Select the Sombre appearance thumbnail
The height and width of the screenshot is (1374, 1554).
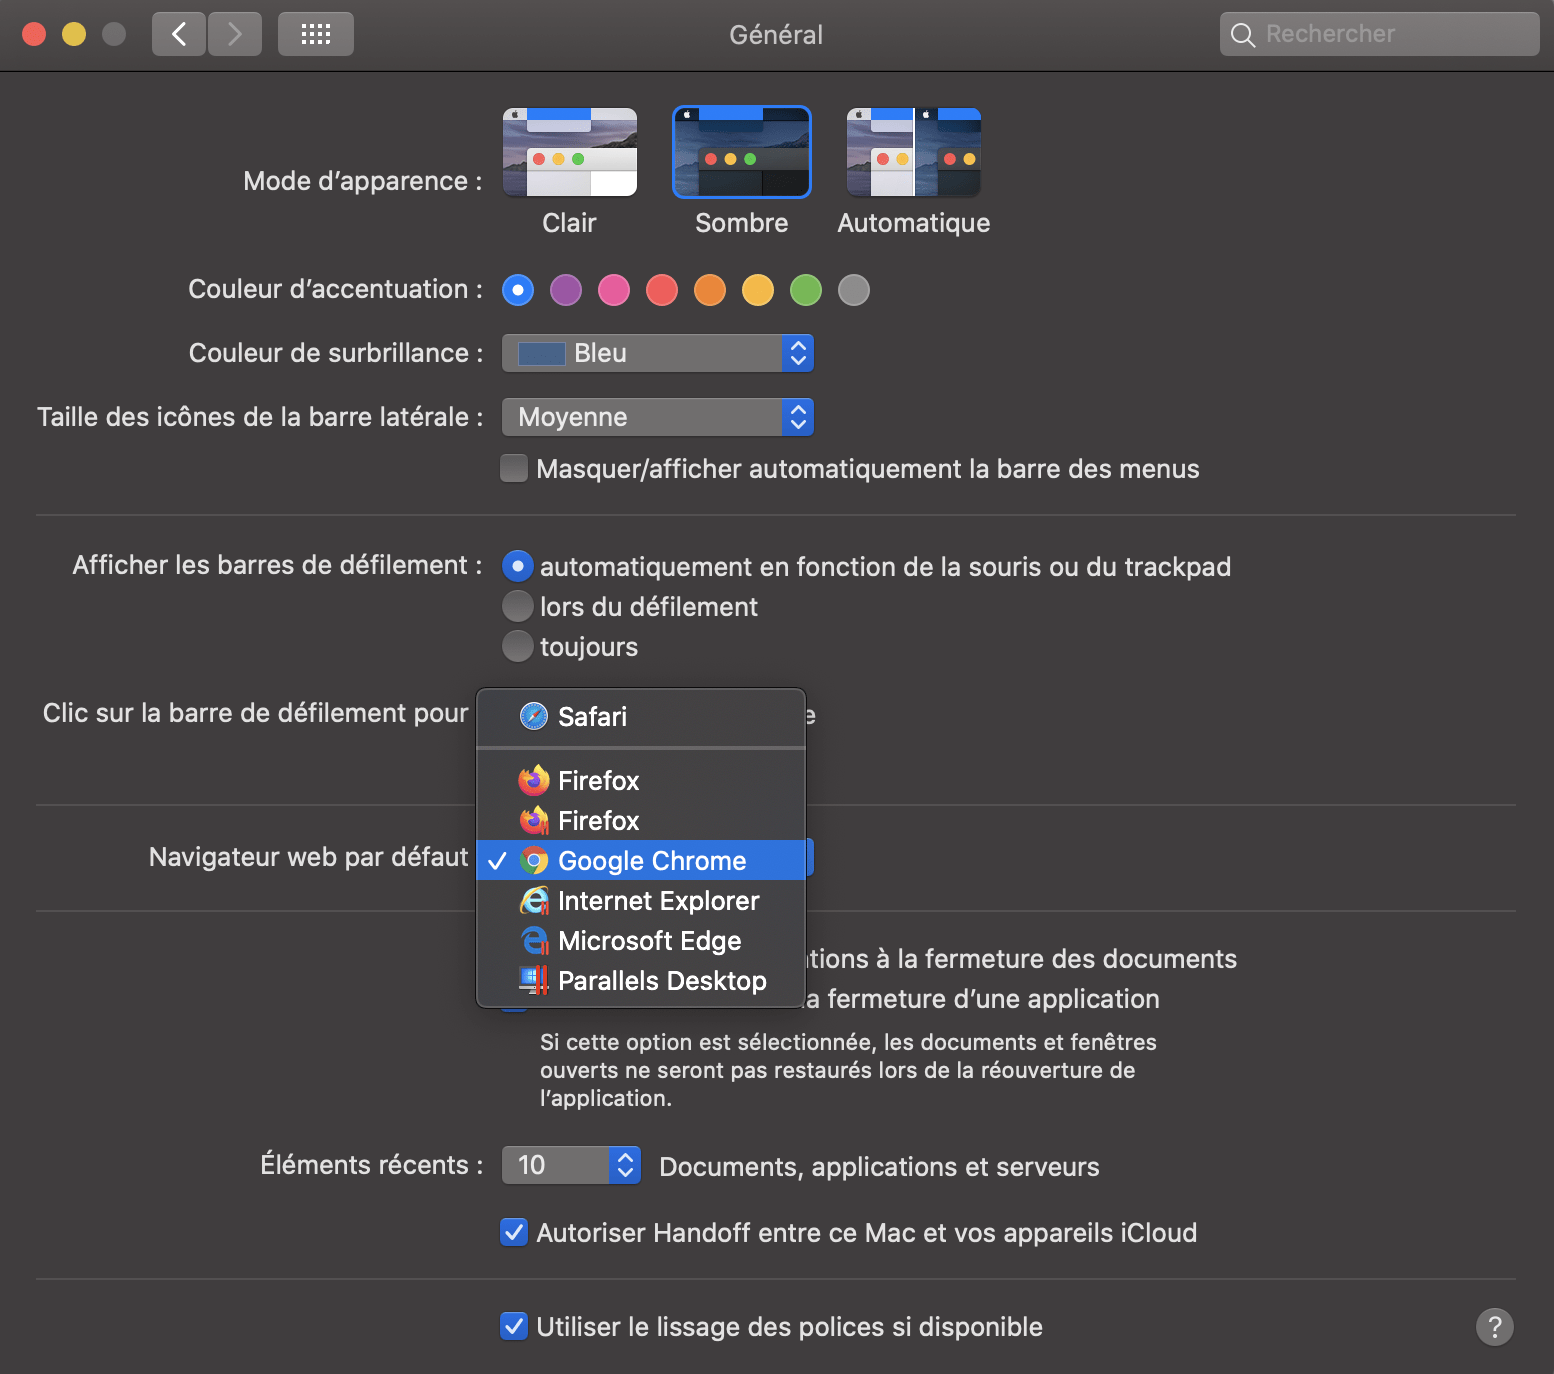(742, 152)
